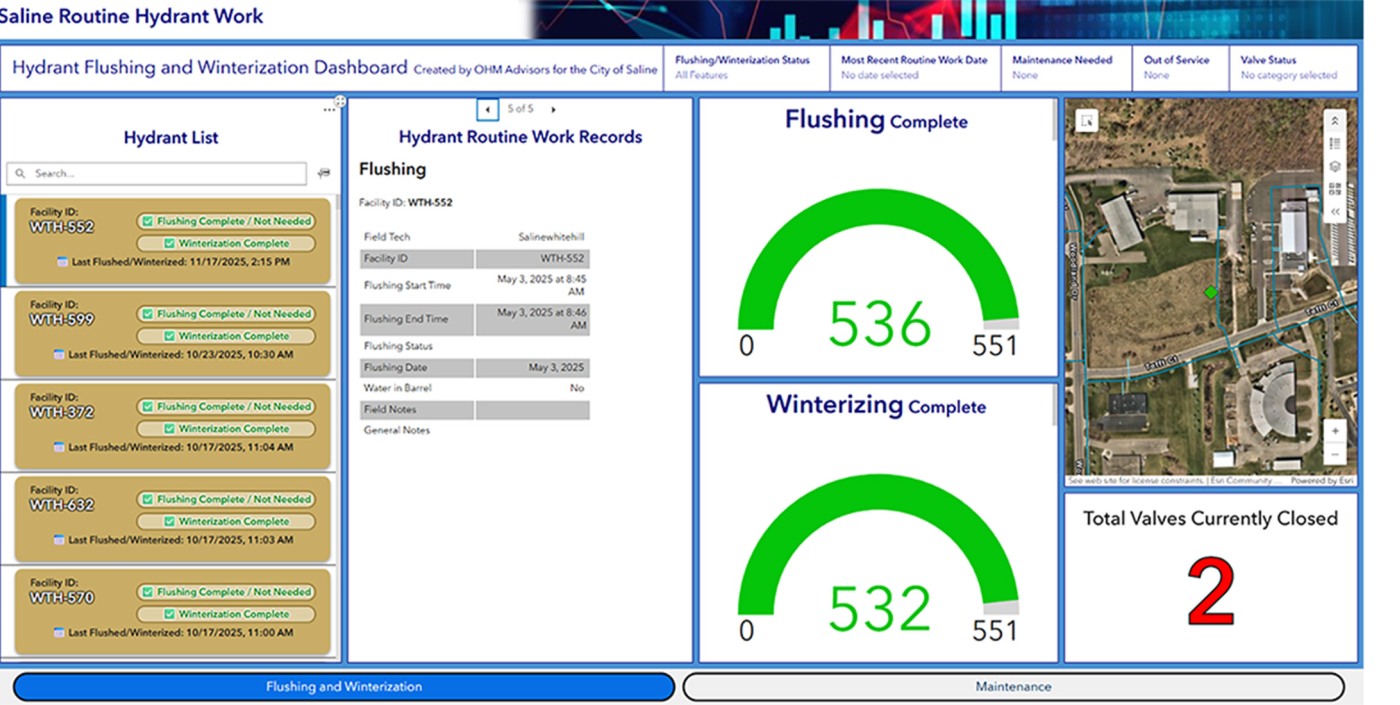Open the map layers list tool
This screenshot has width=1400, height=705.
point(1335,167)
